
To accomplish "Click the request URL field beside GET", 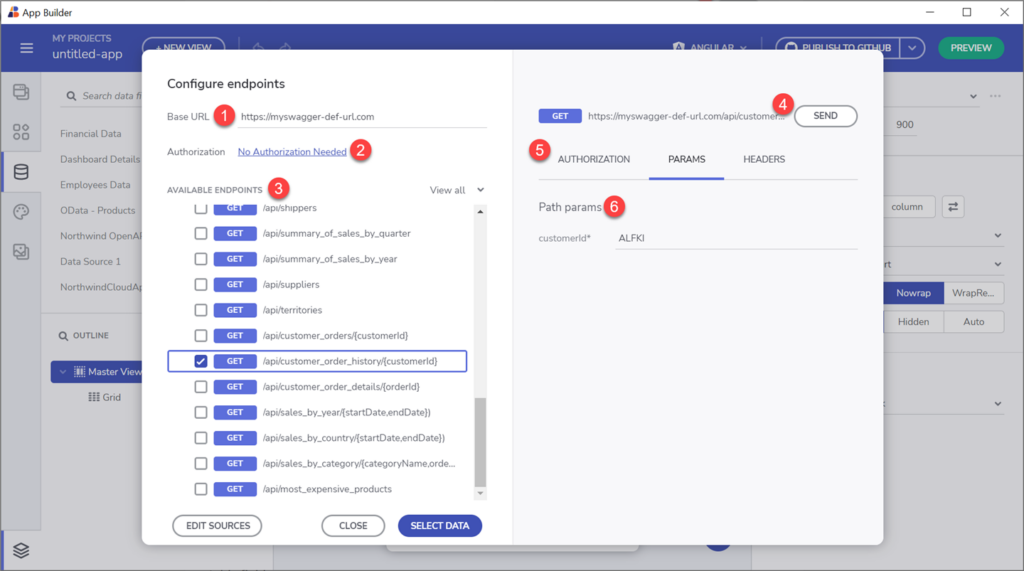I will 686,116.
